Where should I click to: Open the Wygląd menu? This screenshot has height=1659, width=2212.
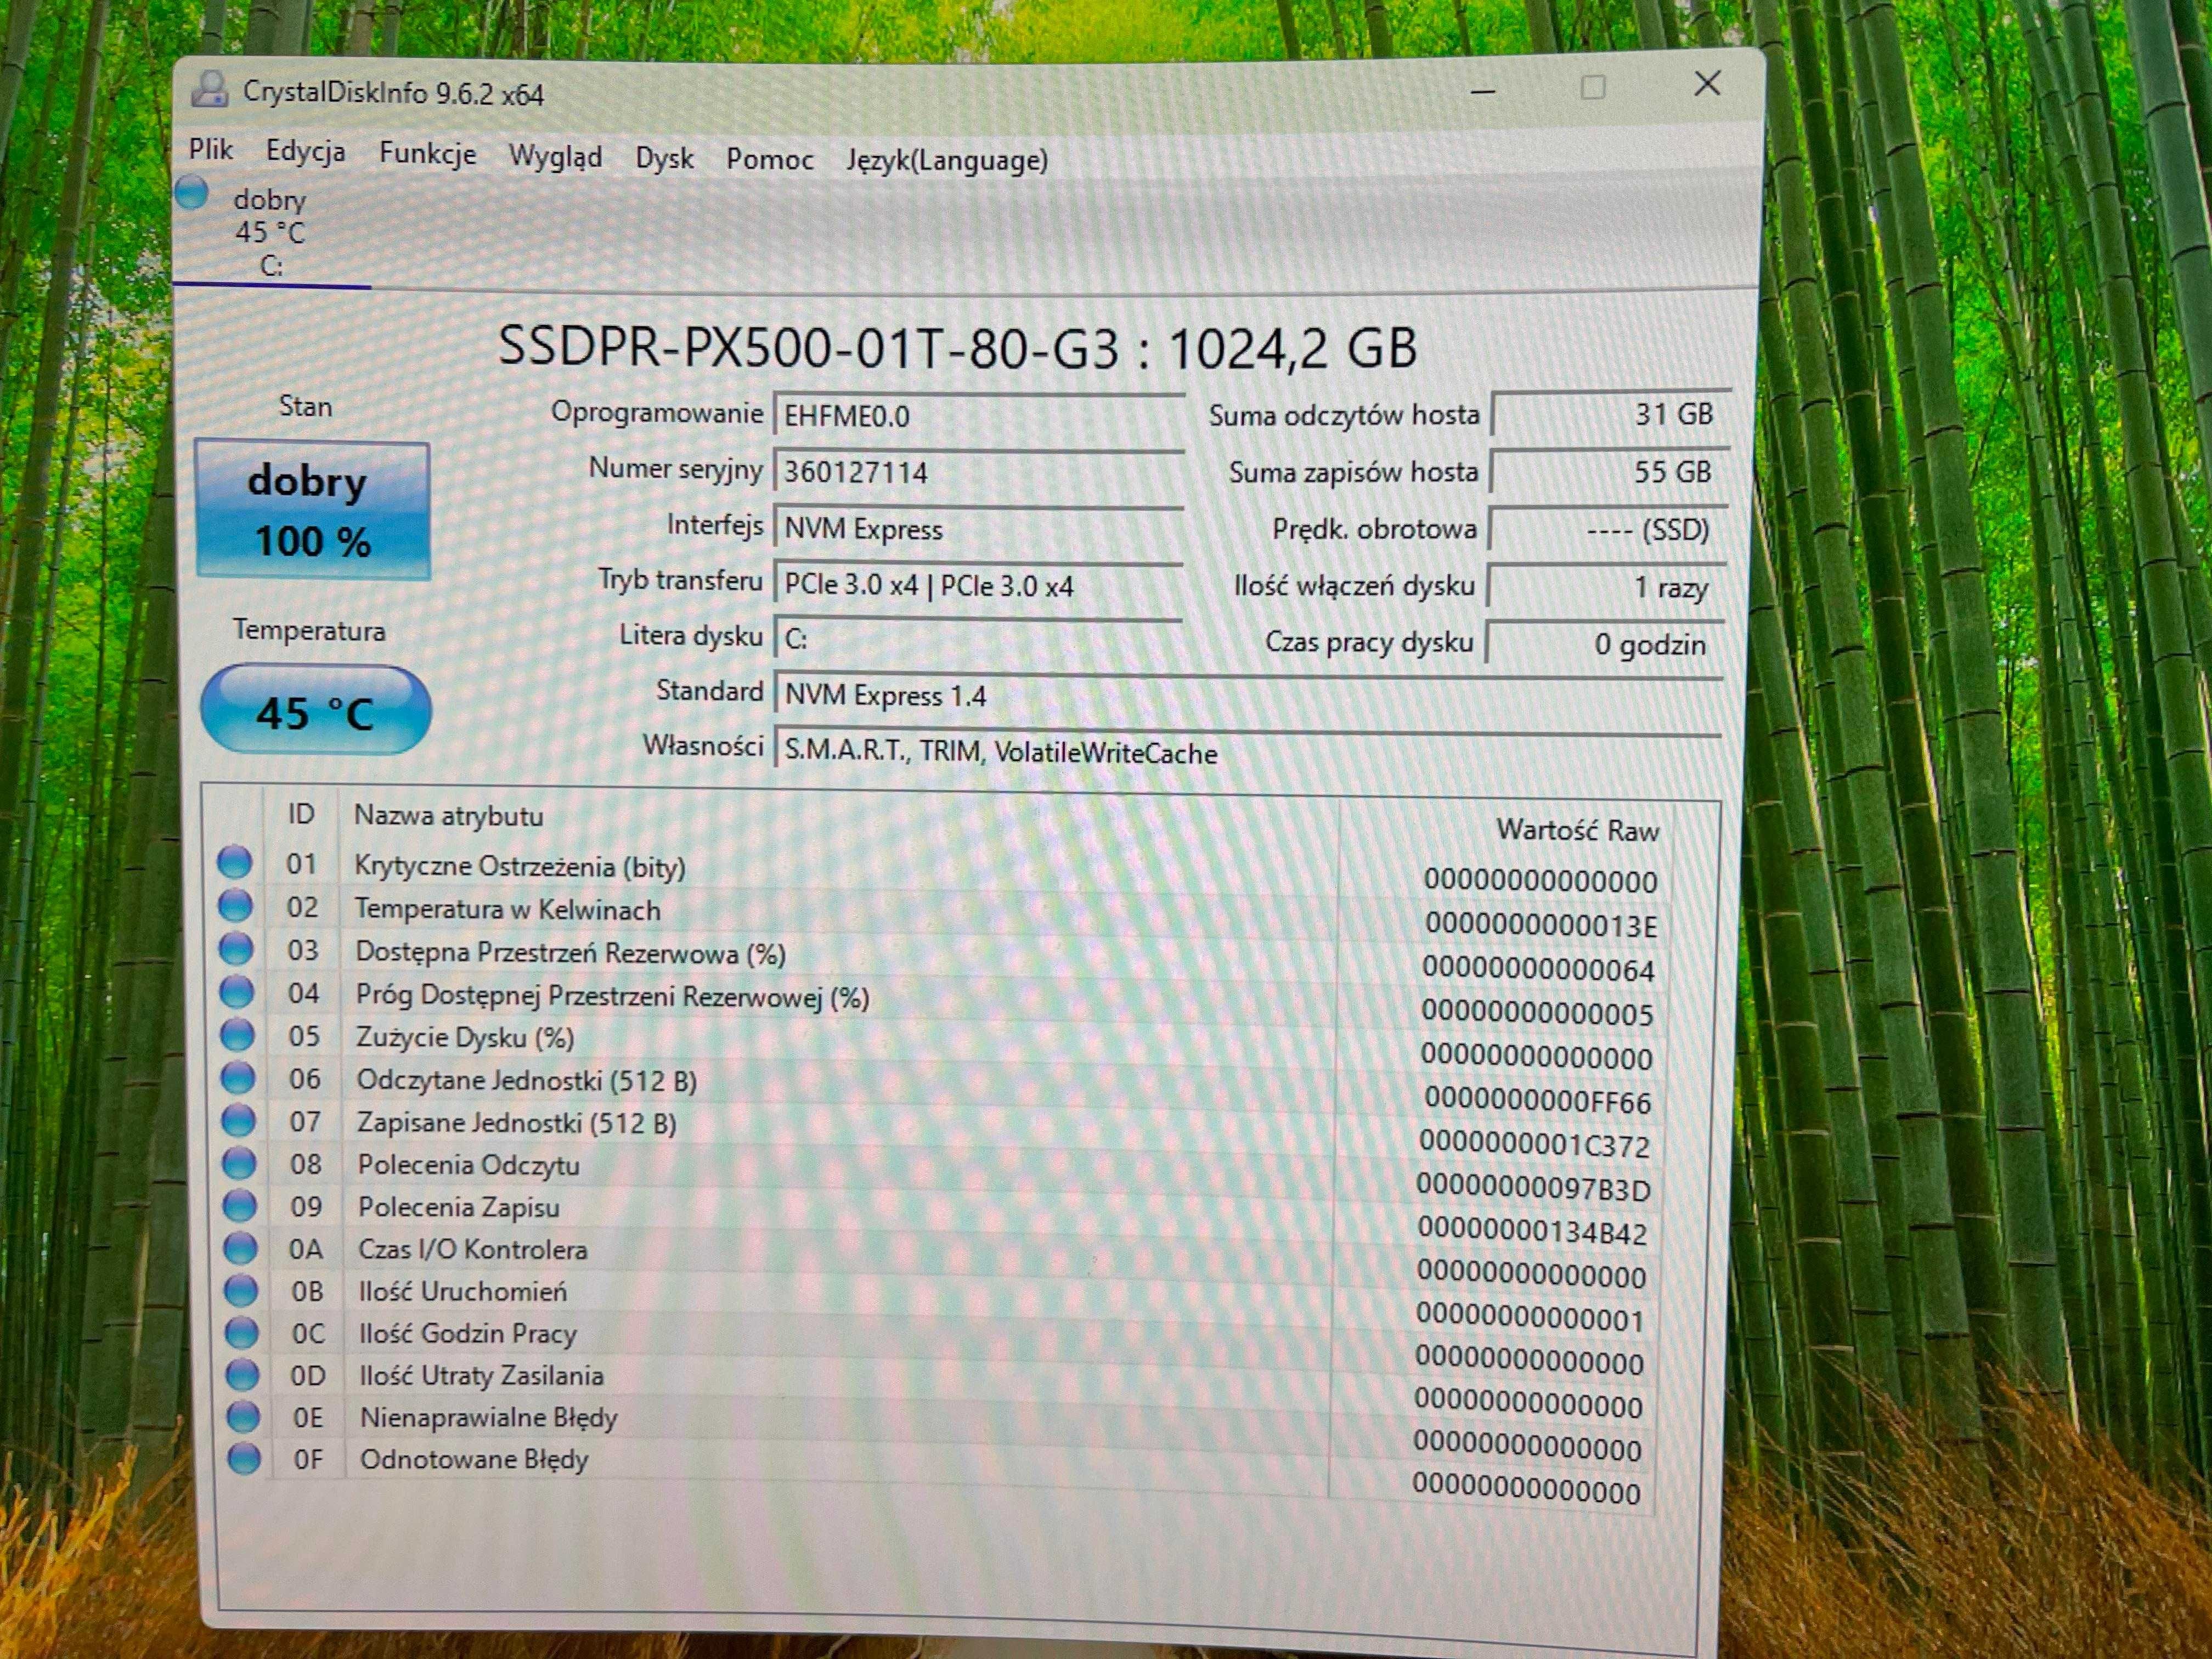tap(555, 157)
